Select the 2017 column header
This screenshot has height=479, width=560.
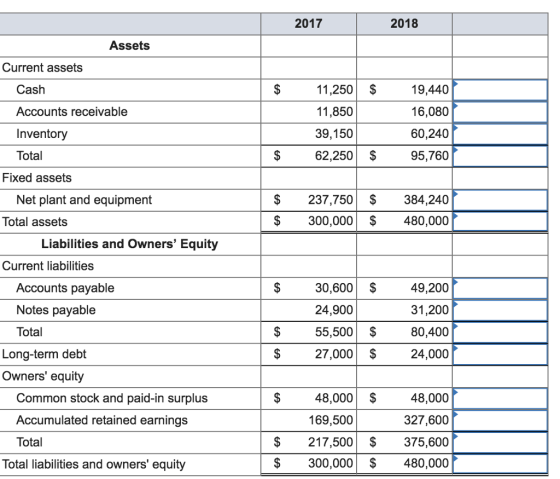[309, 24]
